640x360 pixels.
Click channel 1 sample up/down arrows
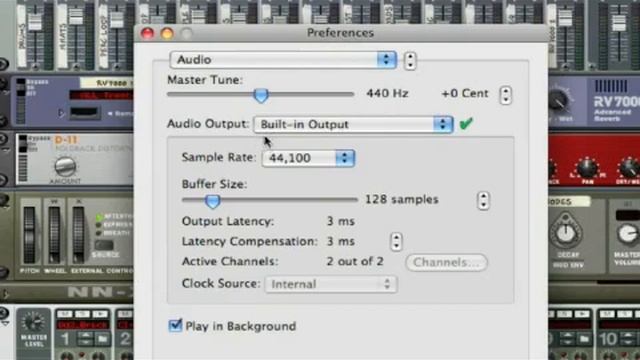(x=86, y=339)
